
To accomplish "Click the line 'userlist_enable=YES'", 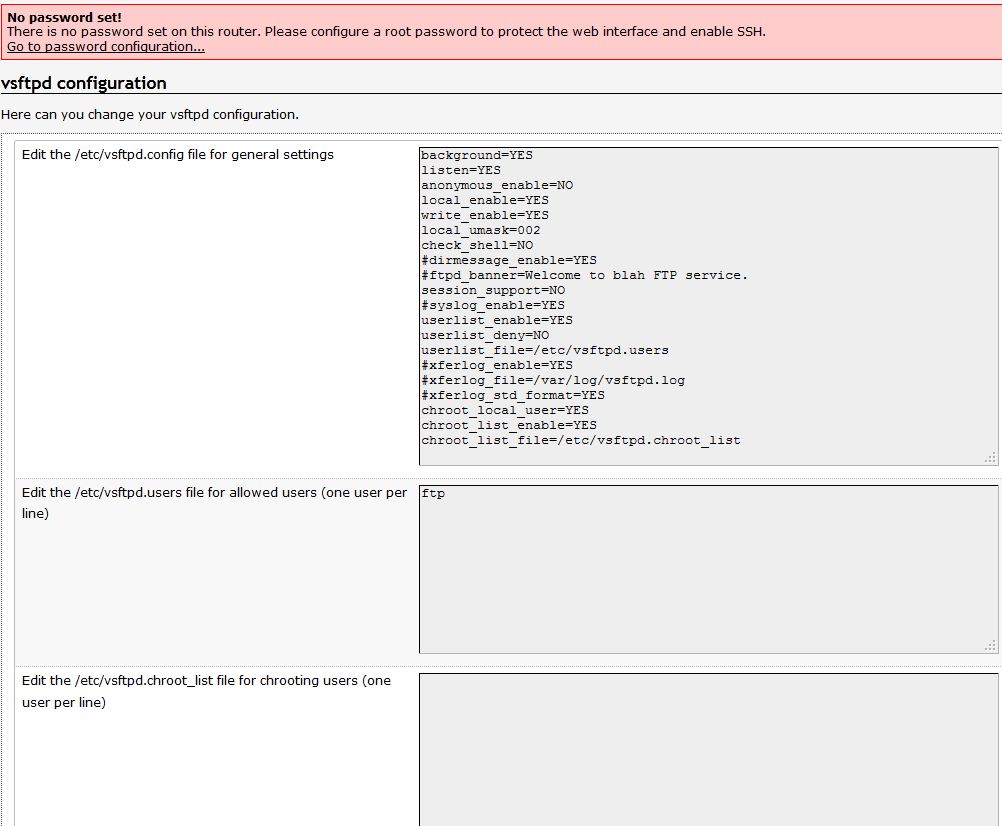I will [497, 320].
